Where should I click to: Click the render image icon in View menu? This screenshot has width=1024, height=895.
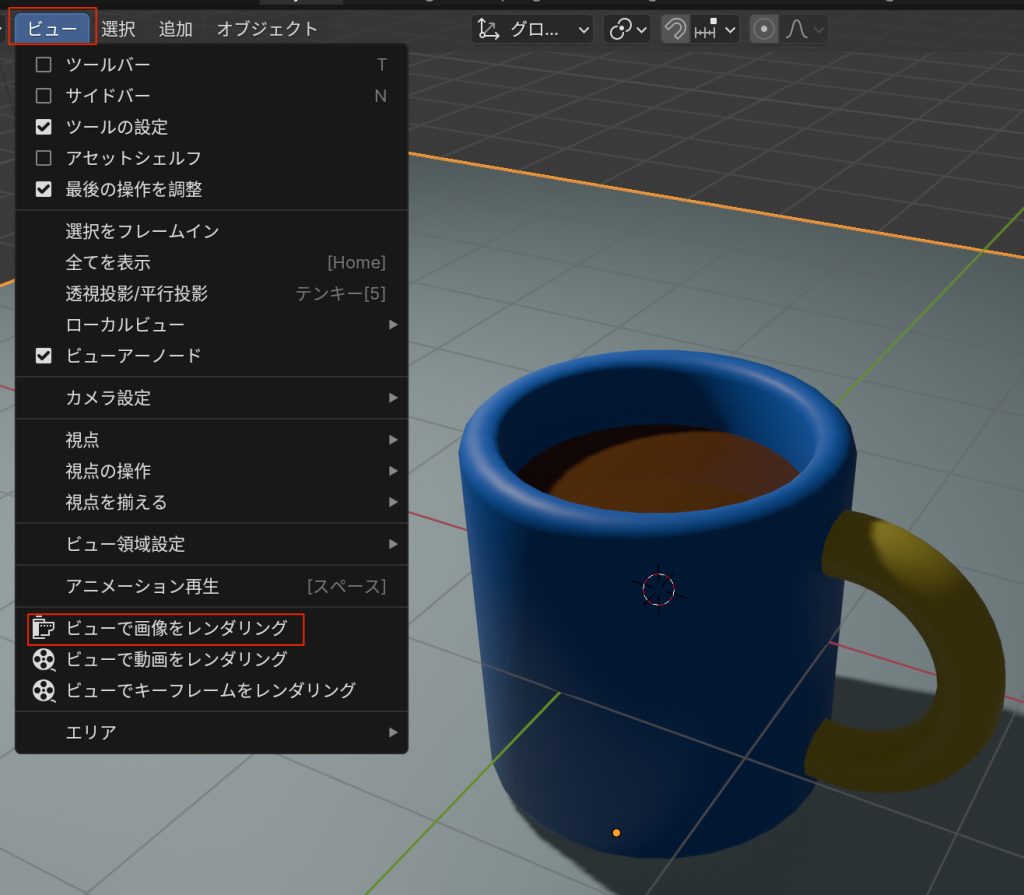(x=43, y=629)
